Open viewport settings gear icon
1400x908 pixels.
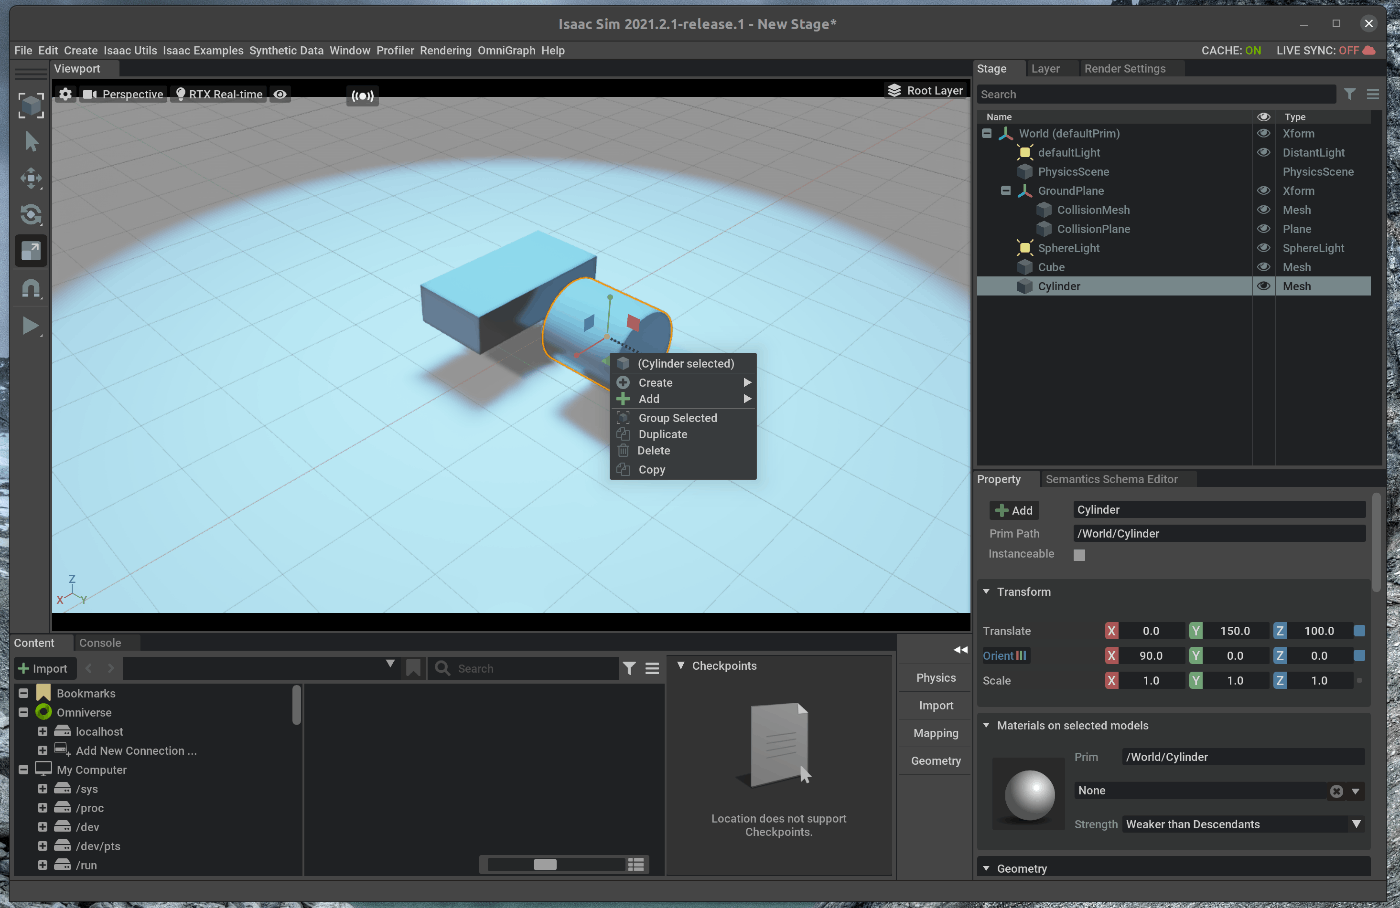(65, 94)
